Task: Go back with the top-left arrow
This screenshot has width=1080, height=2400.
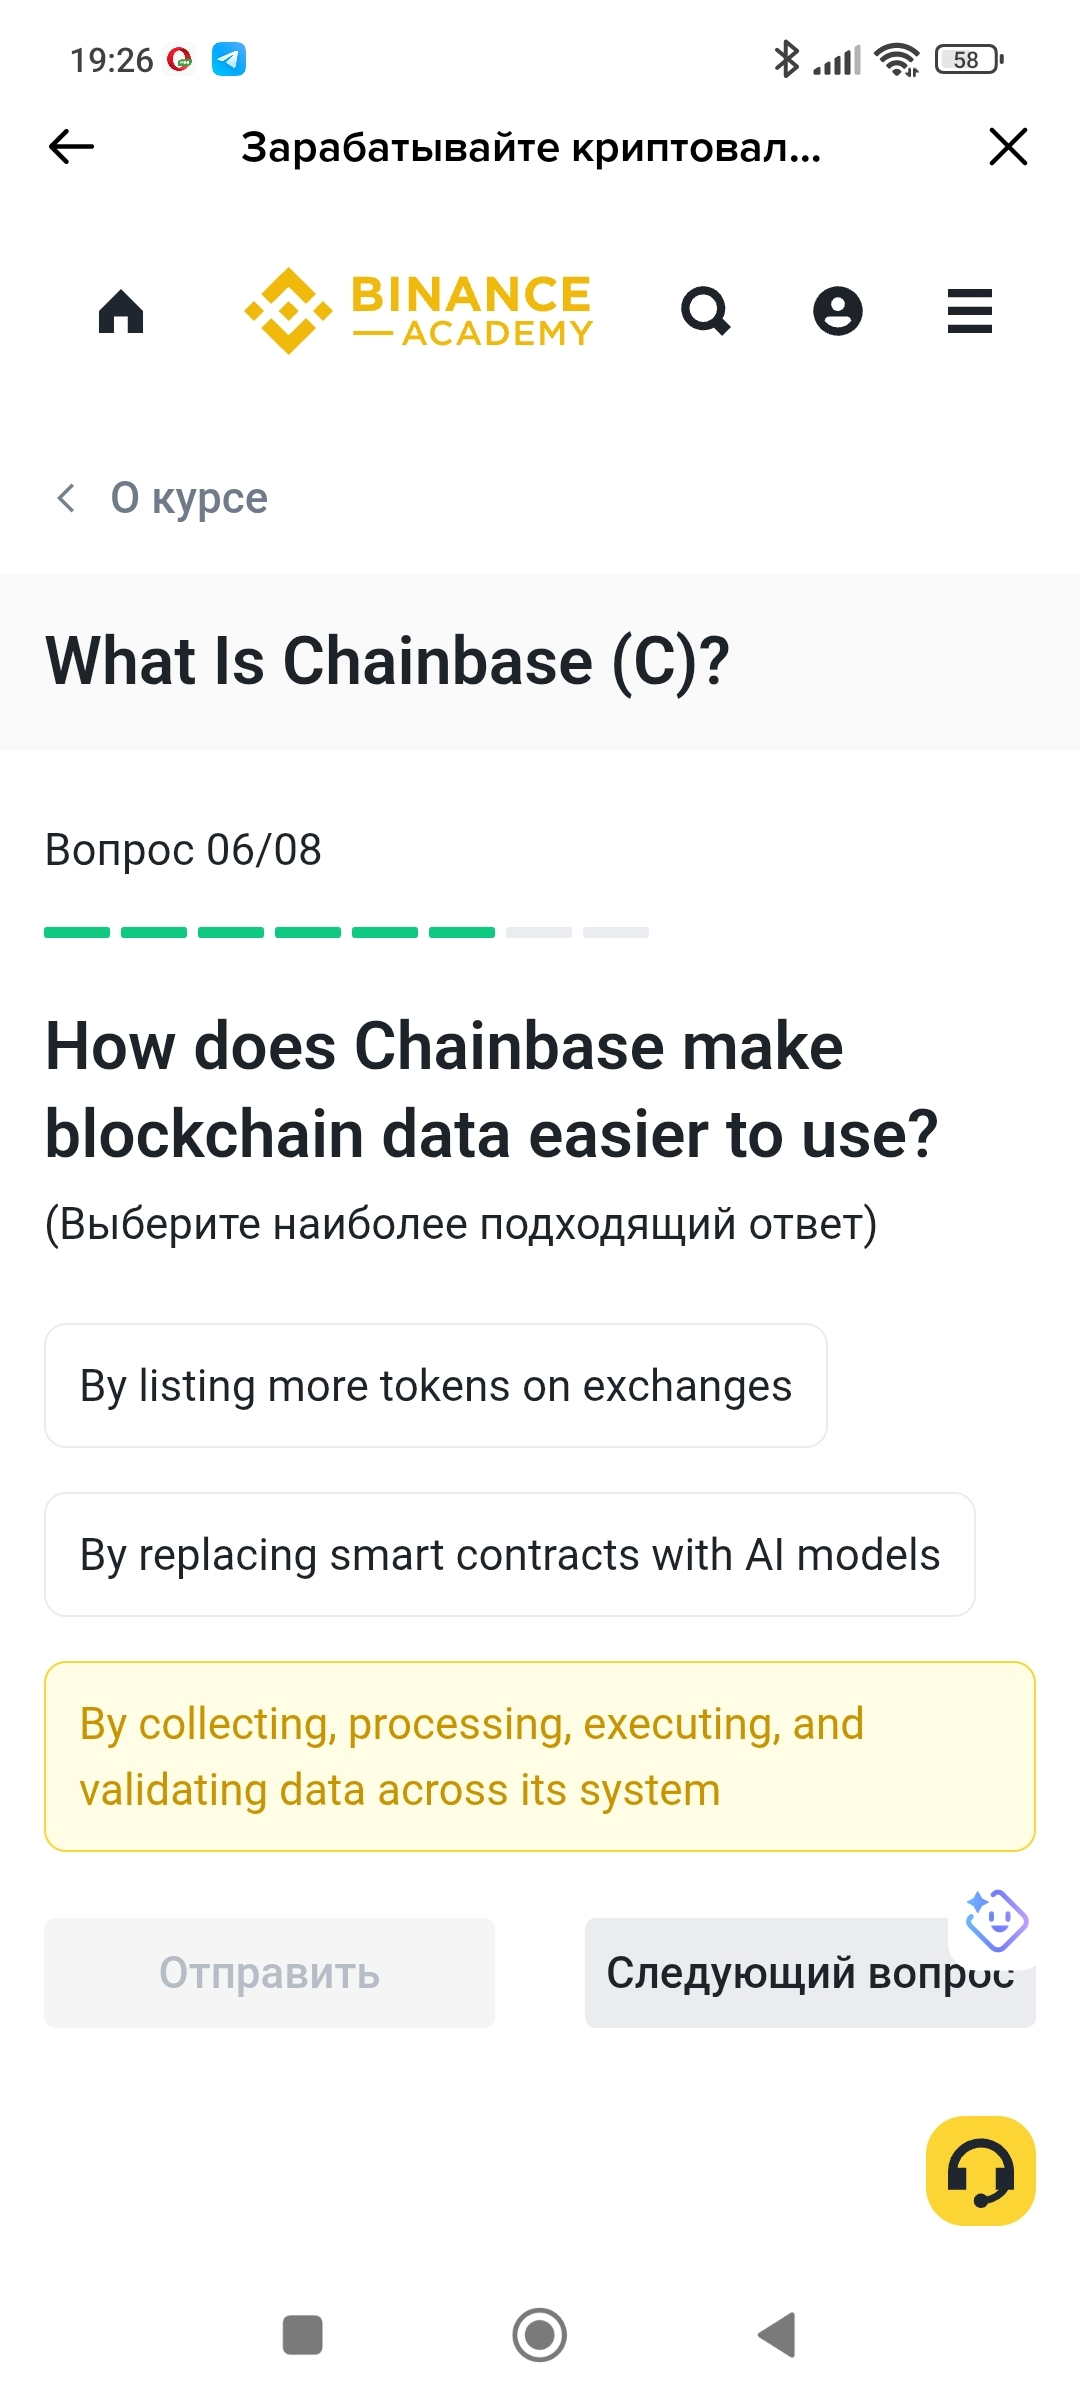Action: pyautogui.click(x=71, y=147)
